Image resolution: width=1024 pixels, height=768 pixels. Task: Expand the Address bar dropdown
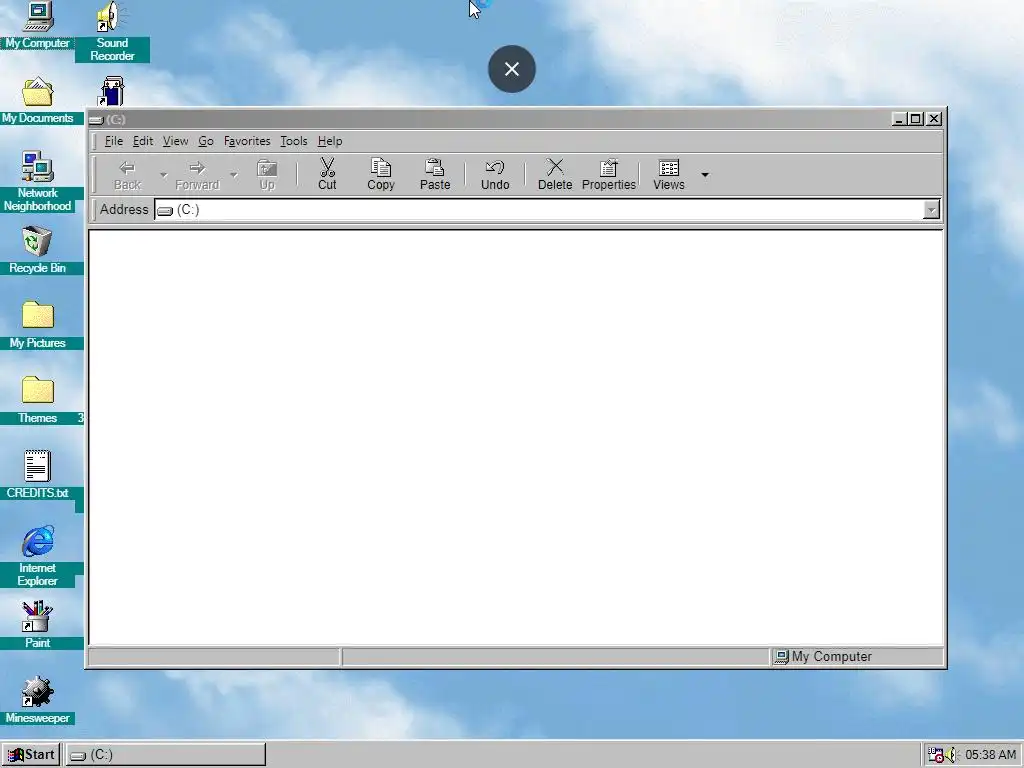click(931, 210)
